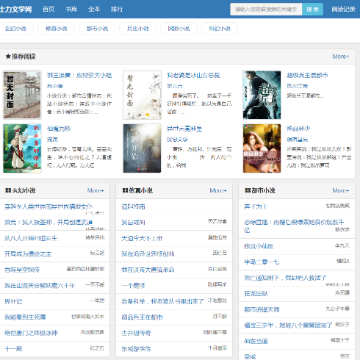Open 弃子为王 in the 都市 list
The height and width of the screenshot is (360, 360).
coord(256,207)
